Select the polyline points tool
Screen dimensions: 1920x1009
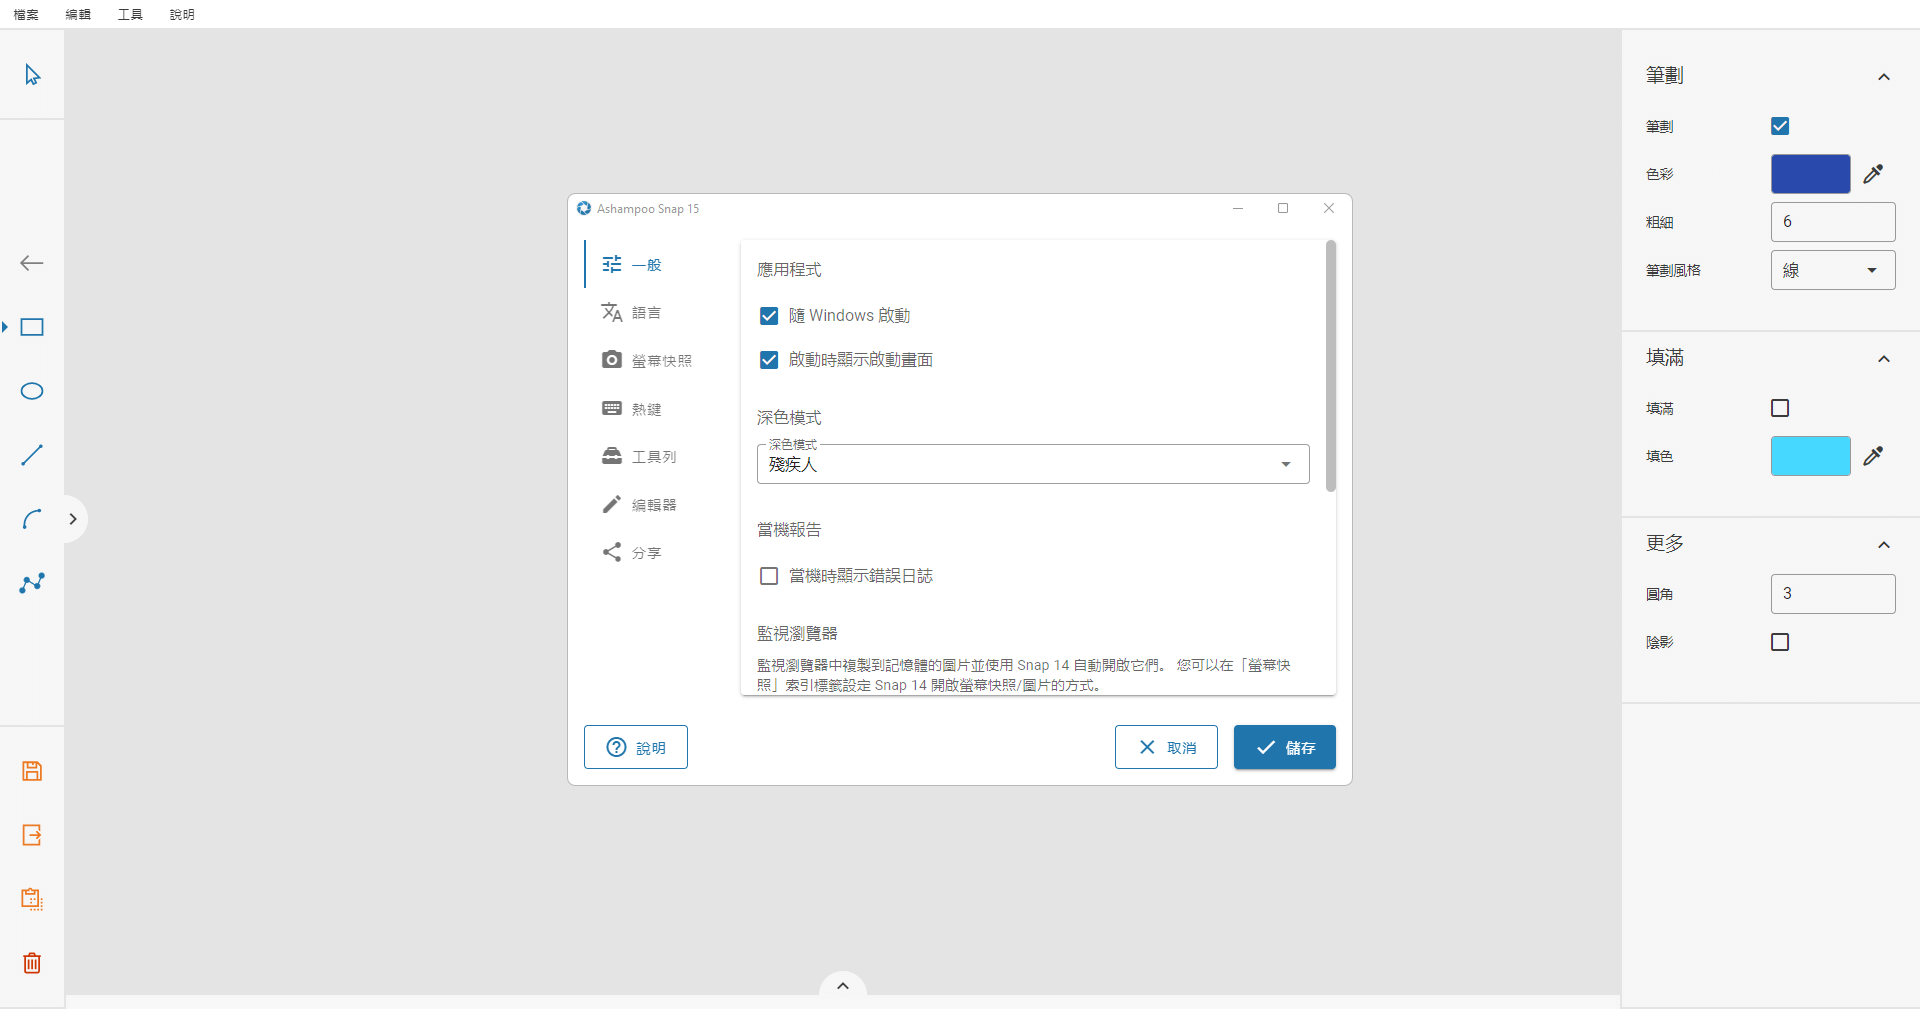[x=32, y=583]
